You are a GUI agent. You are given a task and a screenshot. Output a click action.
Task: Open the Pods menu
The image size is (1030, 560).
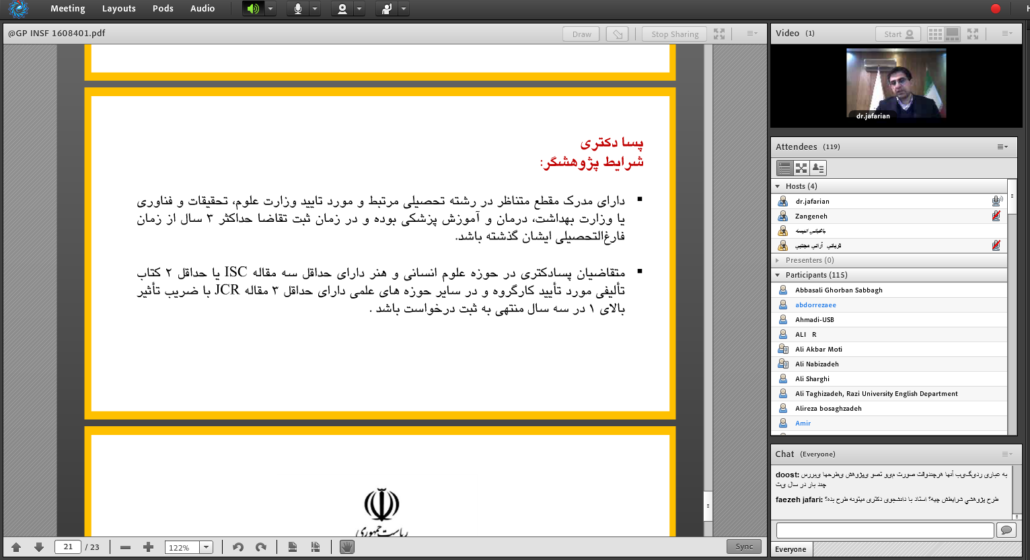[x=162, y=9]
